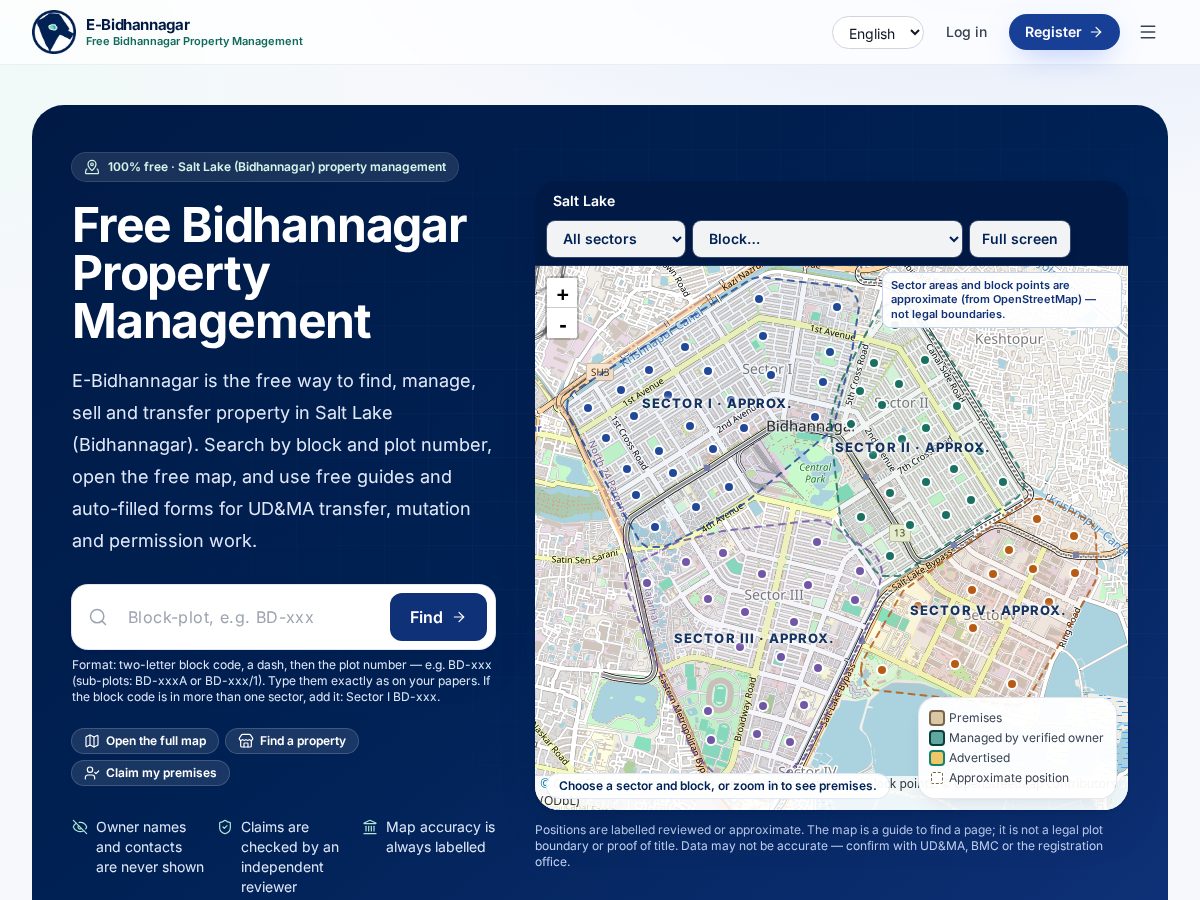Click the SECTOR V · APPROX. map label
Screen dimensions: 1200x900
coord(987,610)
